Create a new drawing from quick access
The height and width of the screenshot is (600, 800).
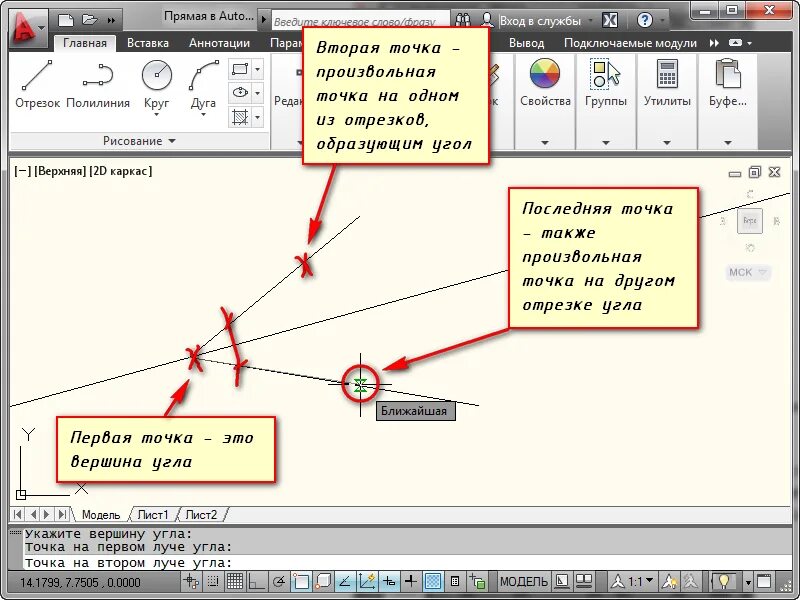point(66,20)
